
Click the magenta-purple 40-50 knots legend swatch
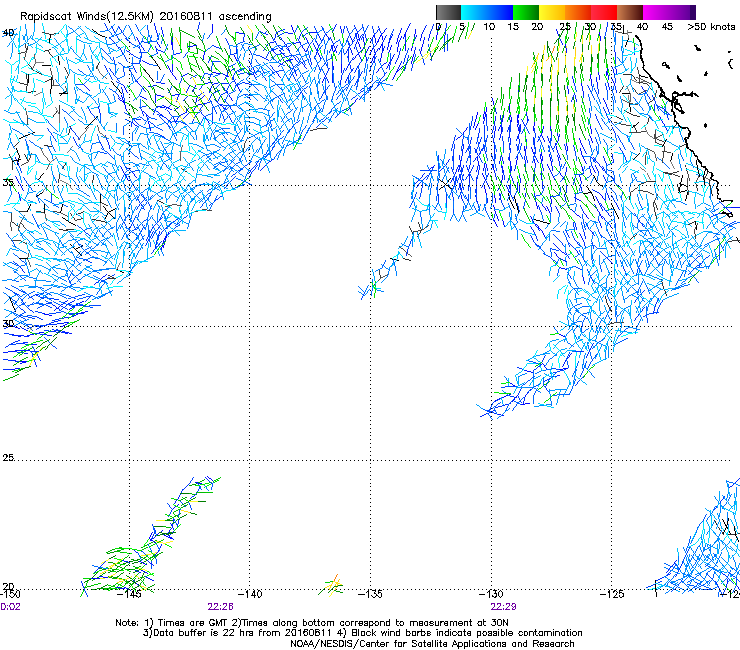[669, 12]
